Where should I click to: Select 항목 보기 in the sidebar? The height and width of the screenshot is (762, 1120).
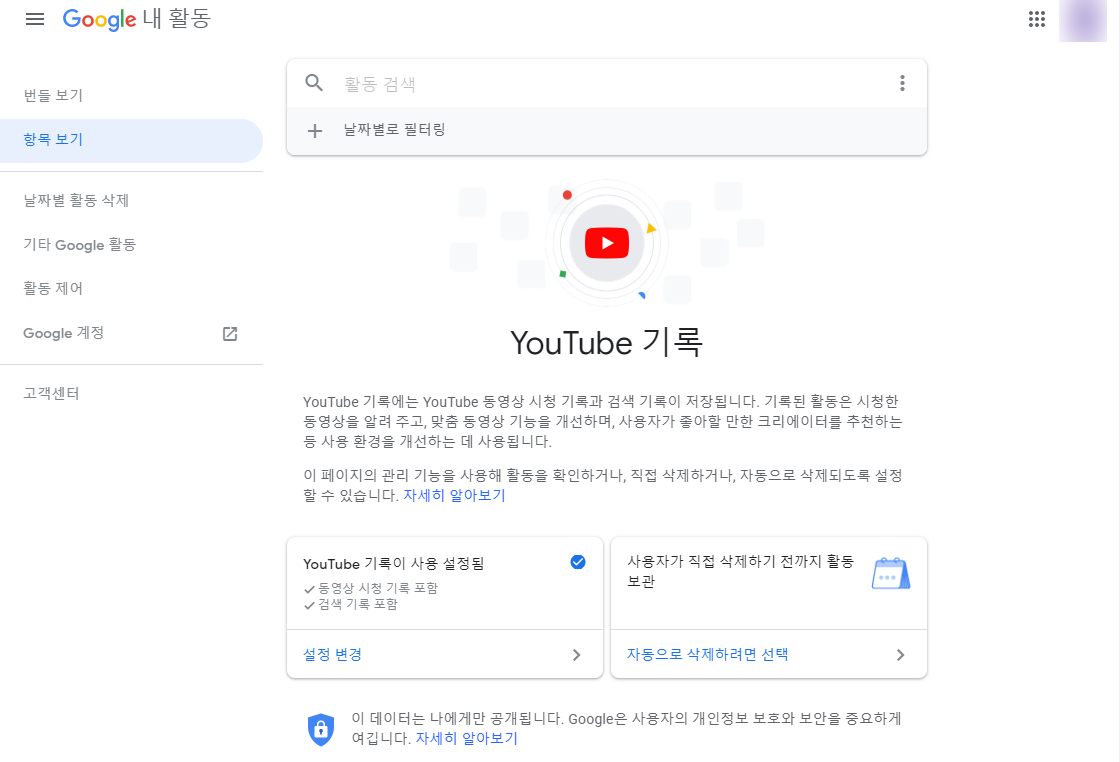click(x=131, y=140)
